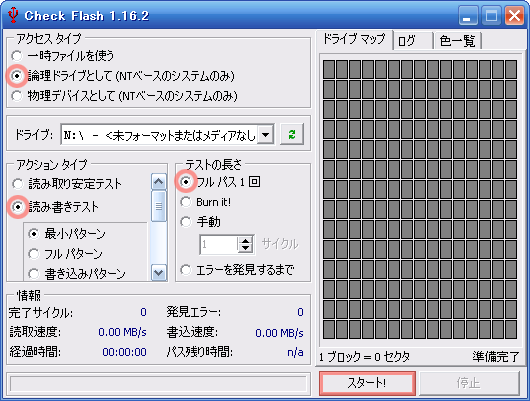This screenshot has width=530, height=401.
Task: Click the 停止 button
Action: tap(469, 383)
